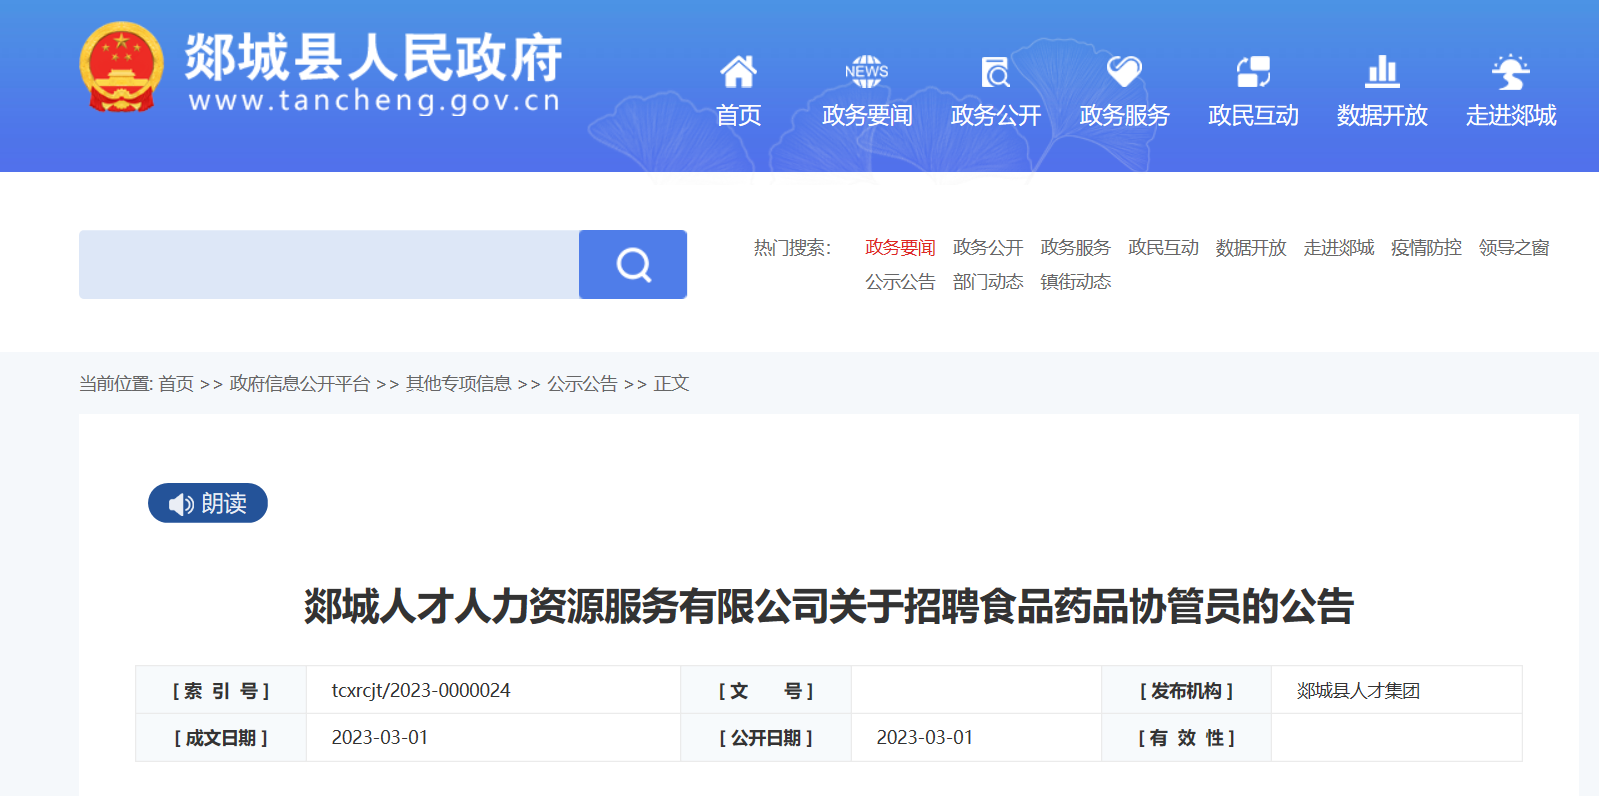Click the 走进郯城 sun icon
1599x796 pixels.
click(1510, 72)
